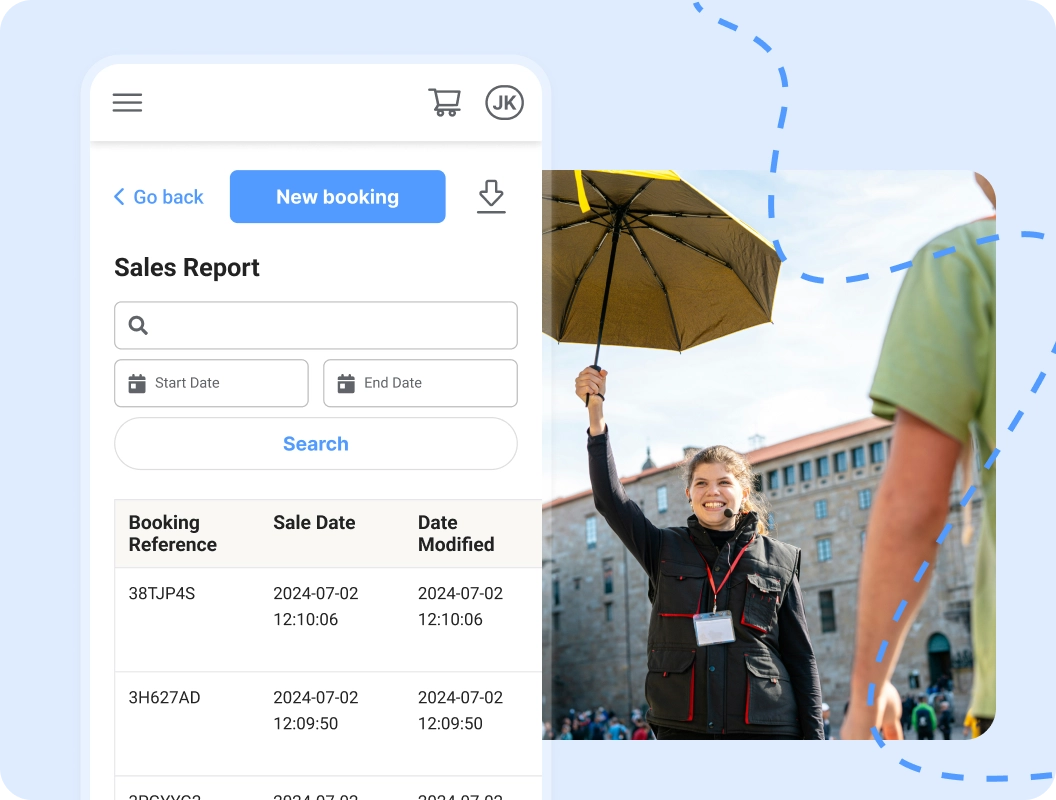Select date modified of booking 3H627AD
Viewport: 1056px width, 800px height.
coord(461,710)
